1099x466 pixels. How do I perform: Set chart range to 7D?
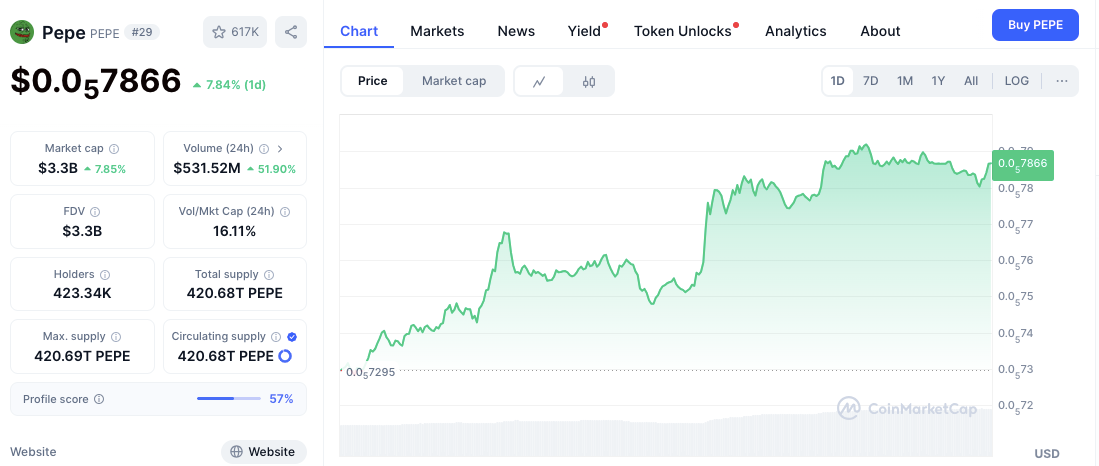pos(871,81)
